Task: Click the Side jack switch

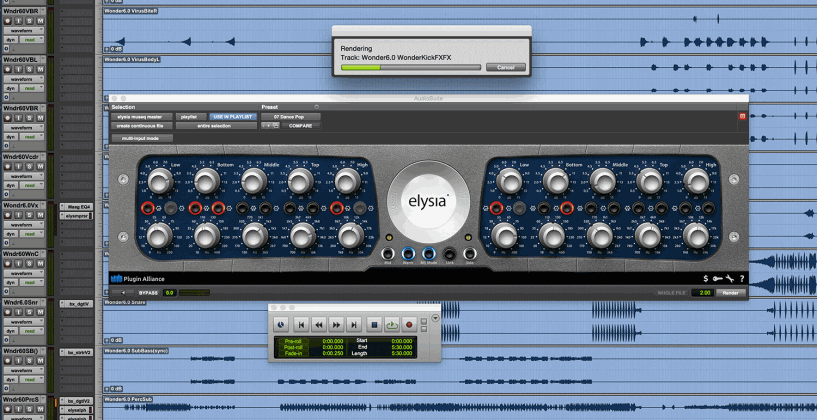Action: tap(469, 254)
